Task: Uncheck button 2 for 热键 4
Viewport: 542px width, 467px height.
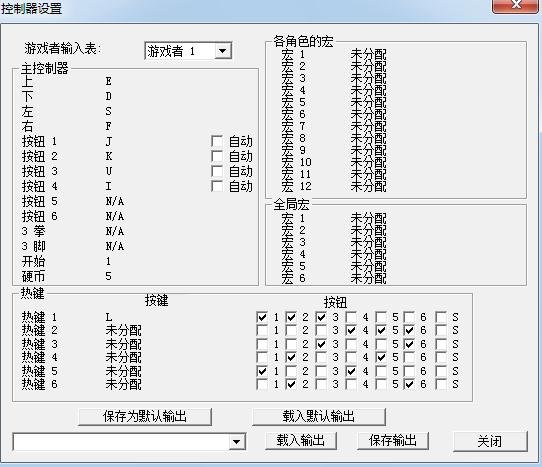Action: [x=291, y=357]
